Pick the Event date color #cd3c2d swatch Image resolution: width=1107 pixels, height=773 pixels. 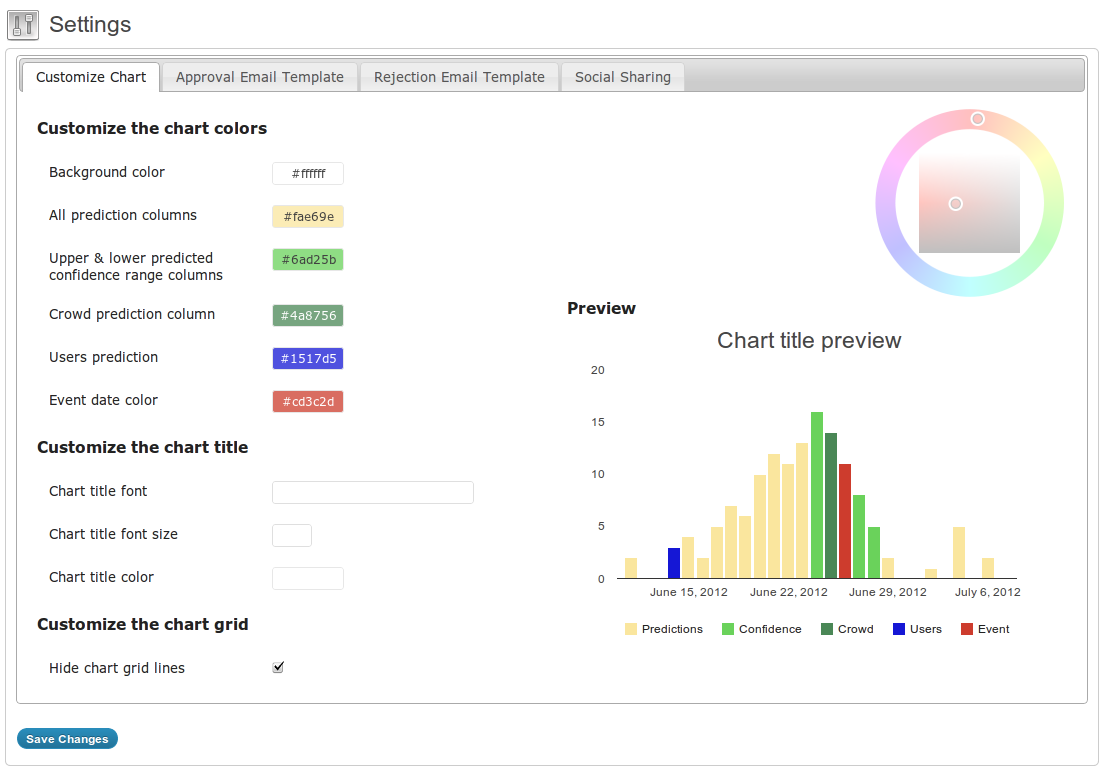[308, 402]
